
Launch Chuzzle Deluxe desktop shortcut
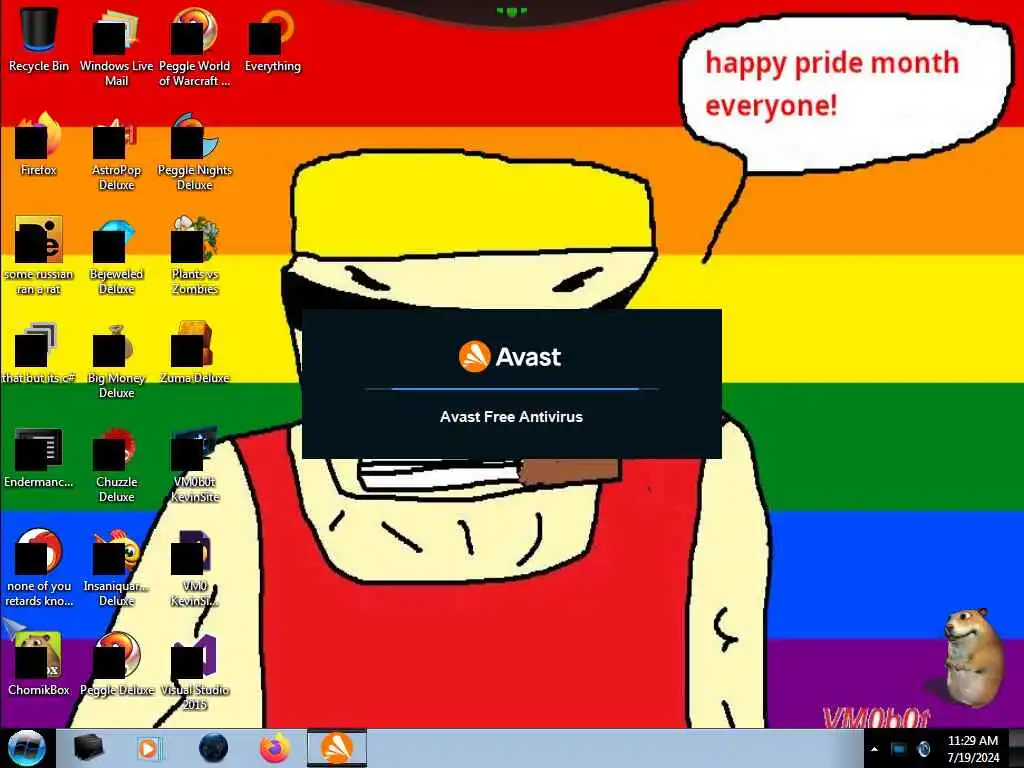click(x=116, y=464)
